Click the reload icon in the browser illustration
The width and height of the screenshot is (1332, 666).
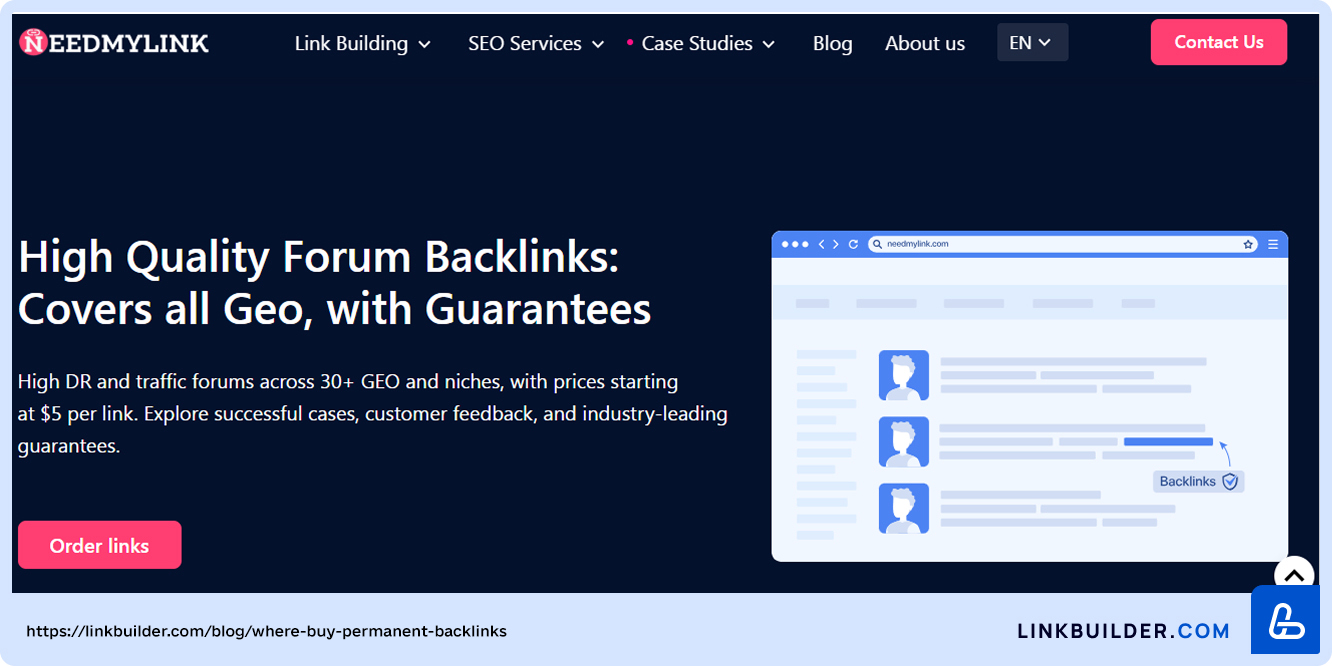point(853,244)
